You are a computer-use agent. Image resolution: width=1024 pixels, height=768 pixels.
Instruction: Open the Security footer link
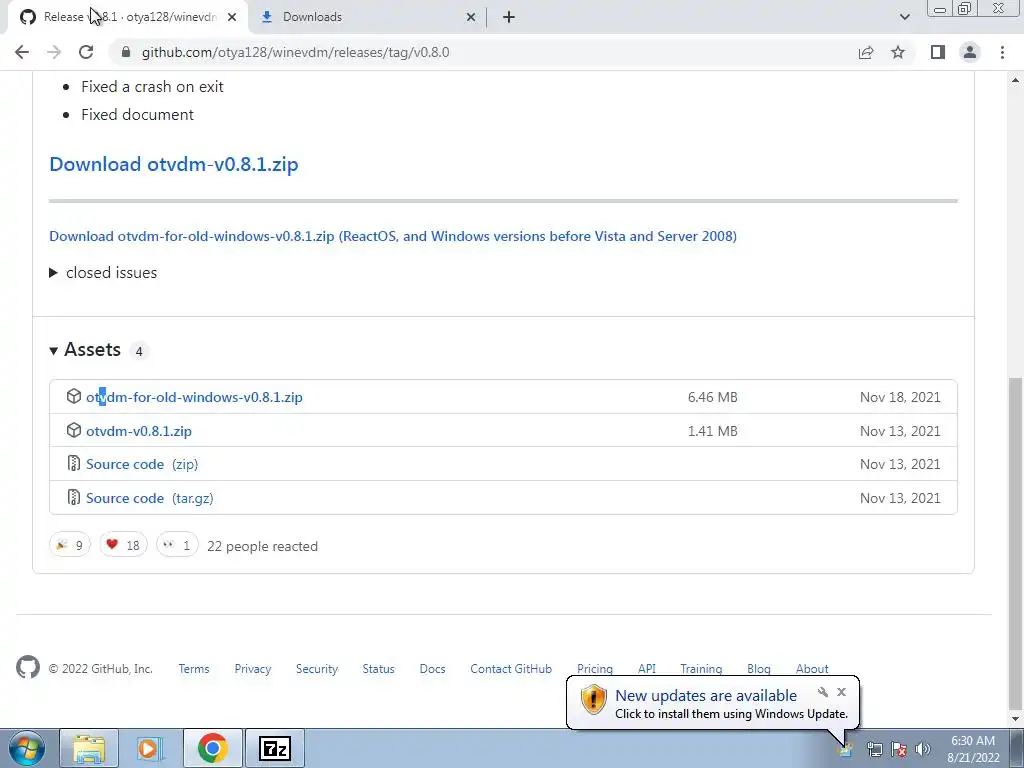[x=317, y=669]
